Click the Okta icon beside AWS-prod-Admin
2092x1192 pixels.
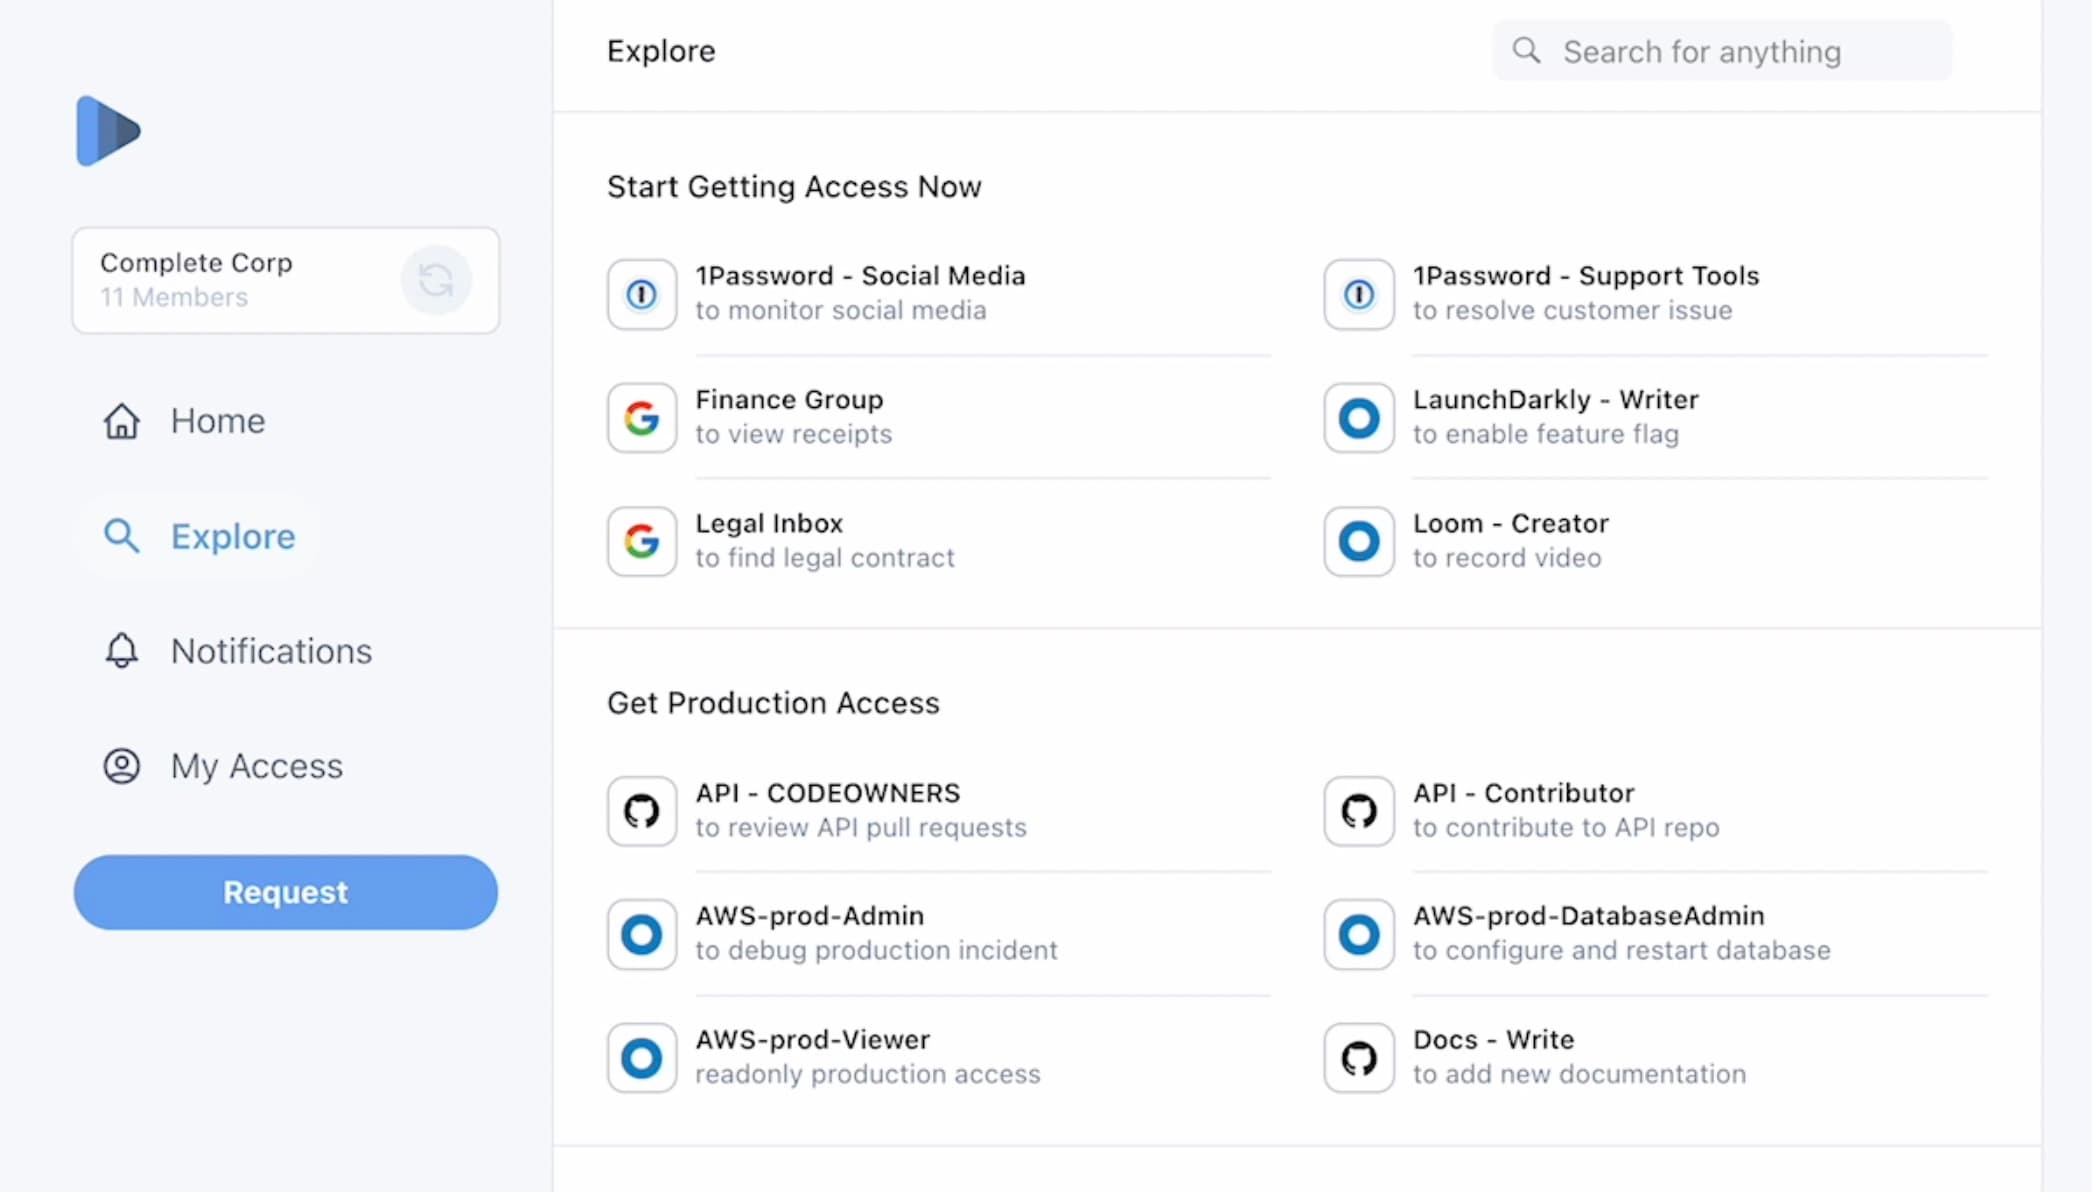[x=642, y=934]
